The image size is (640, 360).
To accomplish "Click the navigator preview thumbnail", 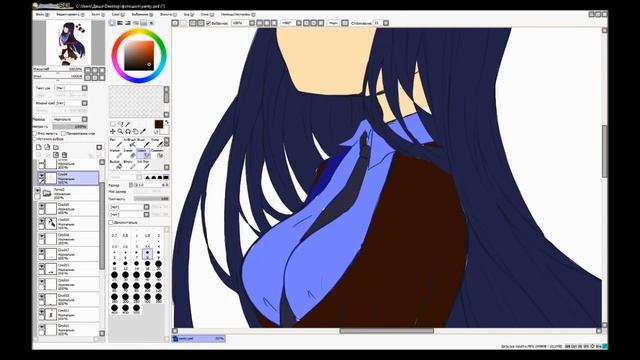I will tap(69, 42).
